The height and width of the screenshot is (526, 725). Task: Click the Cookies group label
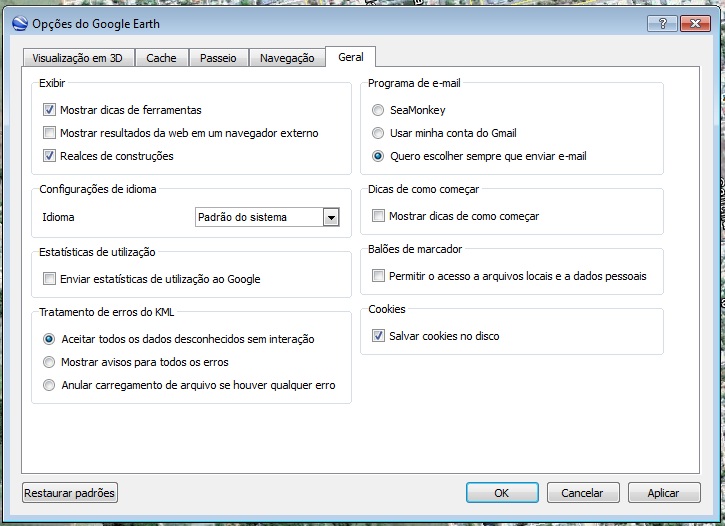387,309
